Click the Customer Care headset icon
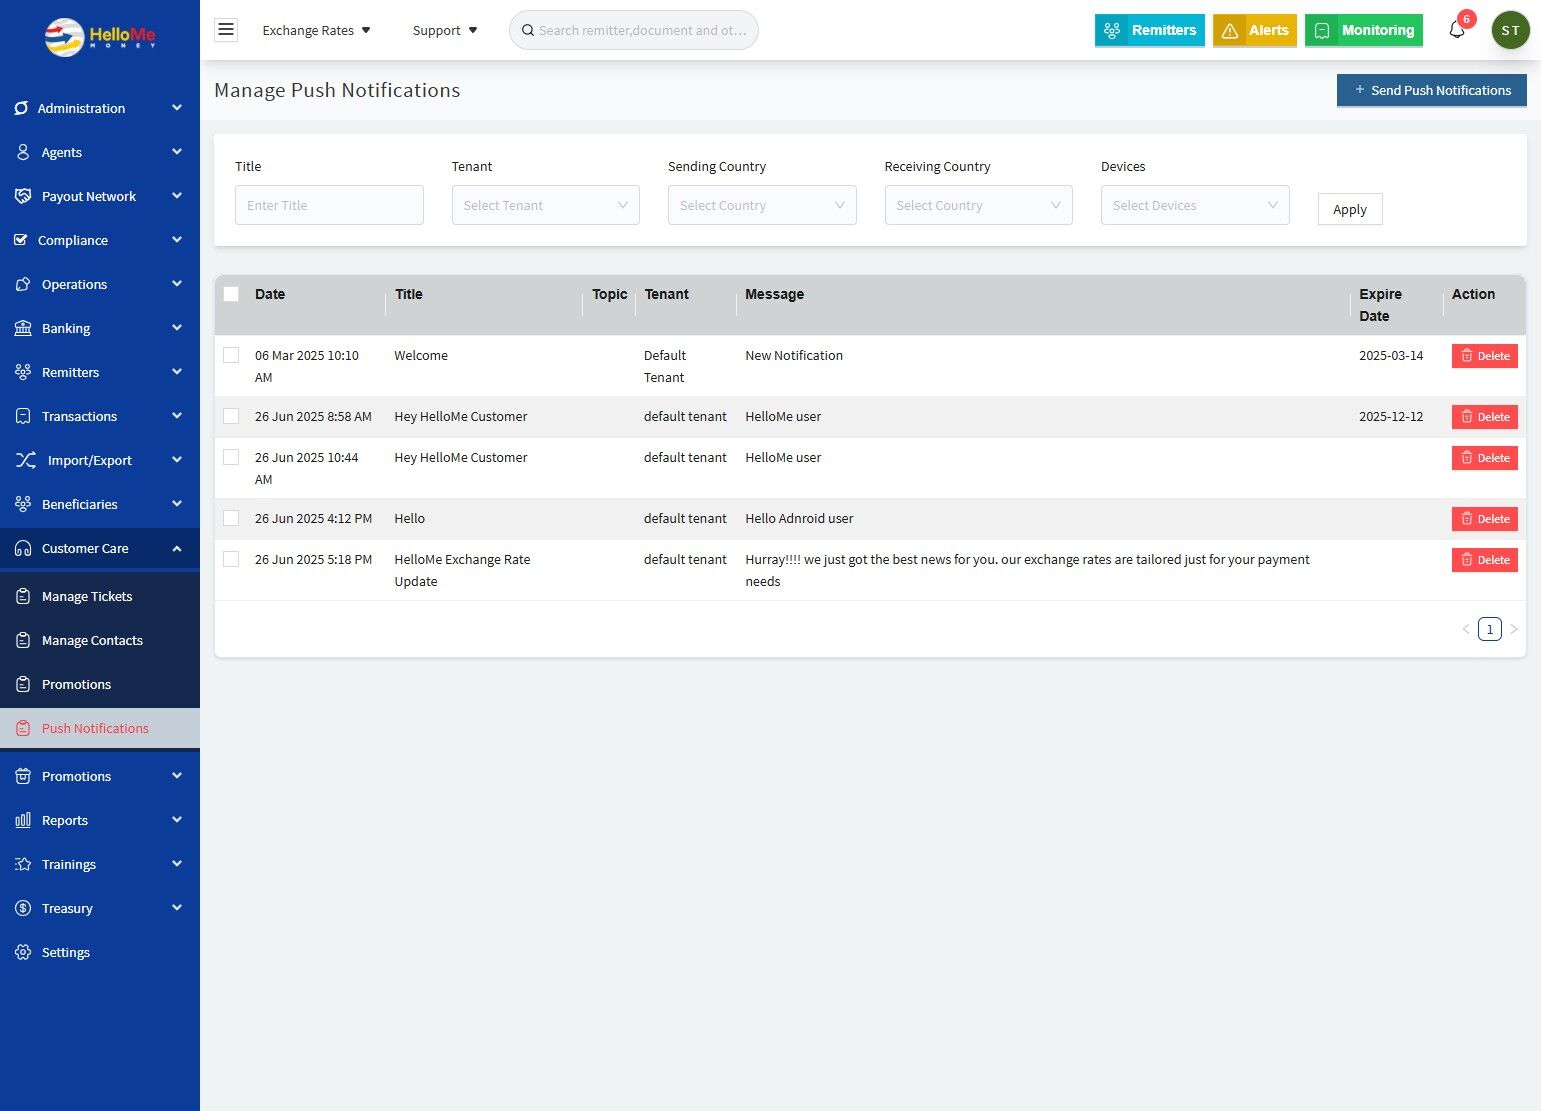The width and height of the screenshot is (1541, 1111). tap(23, 548)
